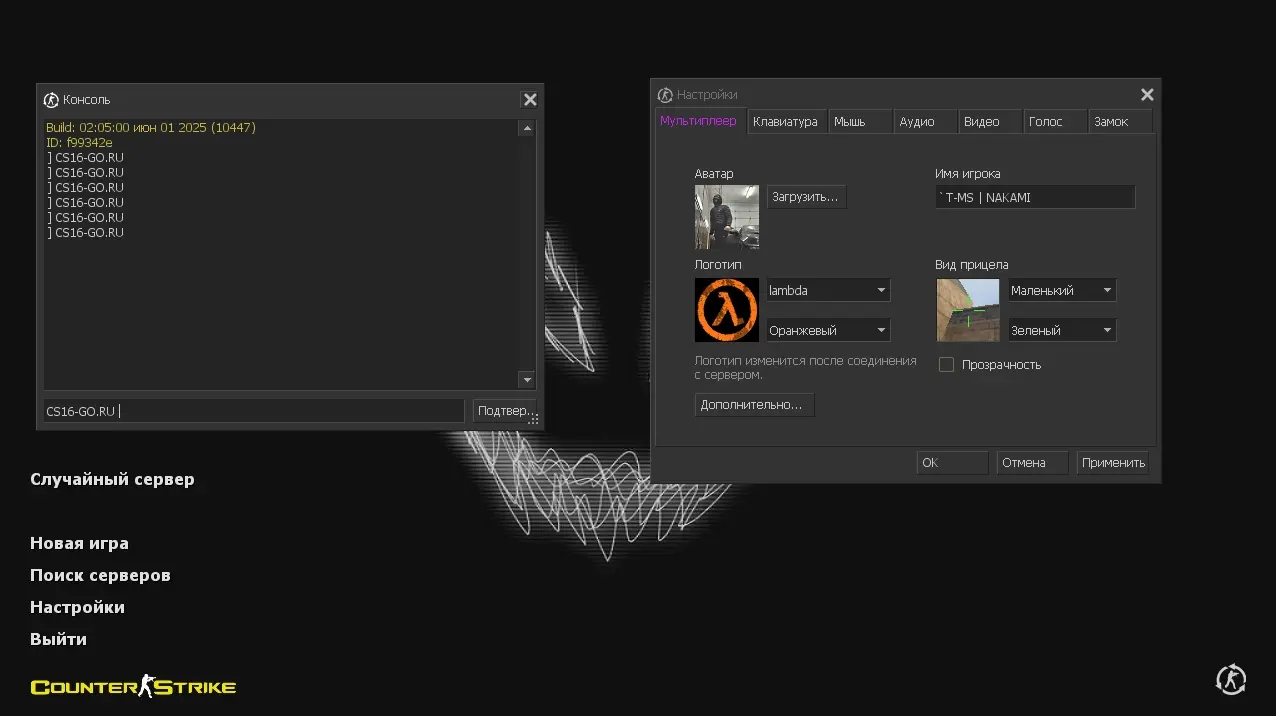Click the Counter-Strike logo at bottom left
Screen dimensions: 1276x716
click(133, 686)
